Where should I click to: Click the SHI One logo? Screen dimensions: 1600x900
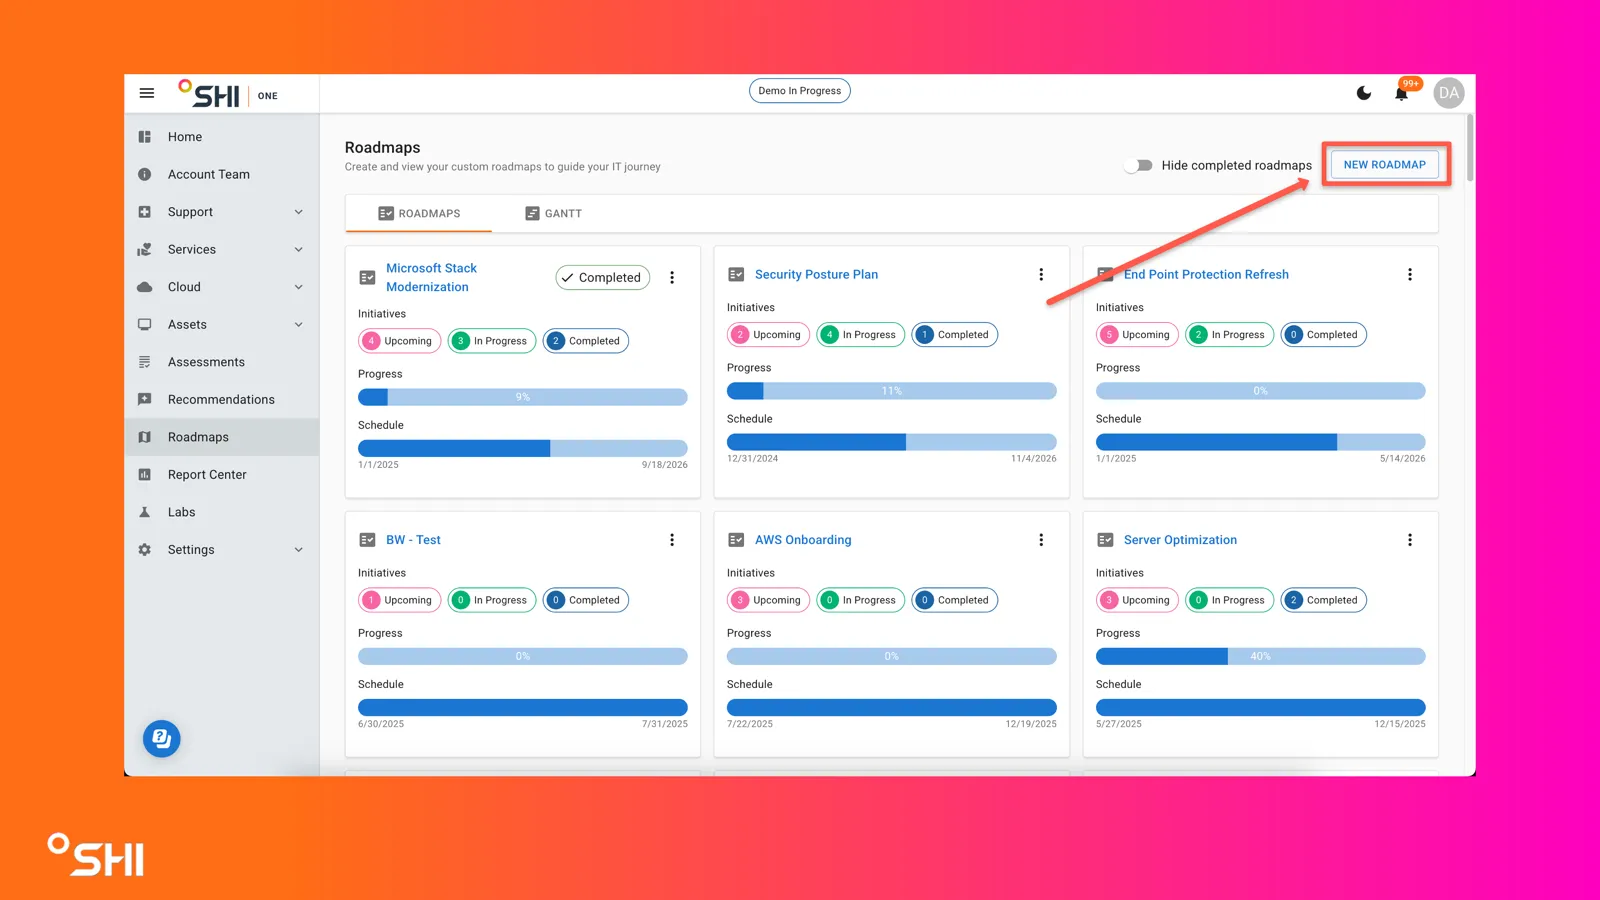click(x=228, y=94)
